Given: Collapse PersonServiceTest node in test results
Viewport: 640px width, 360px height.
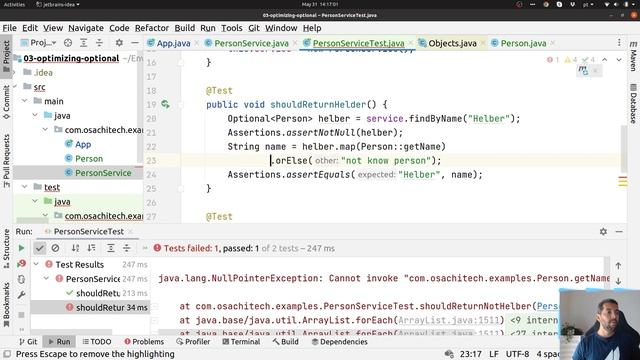Looking at the screenshot, I should pyautogui.click(x=47, y=279).
